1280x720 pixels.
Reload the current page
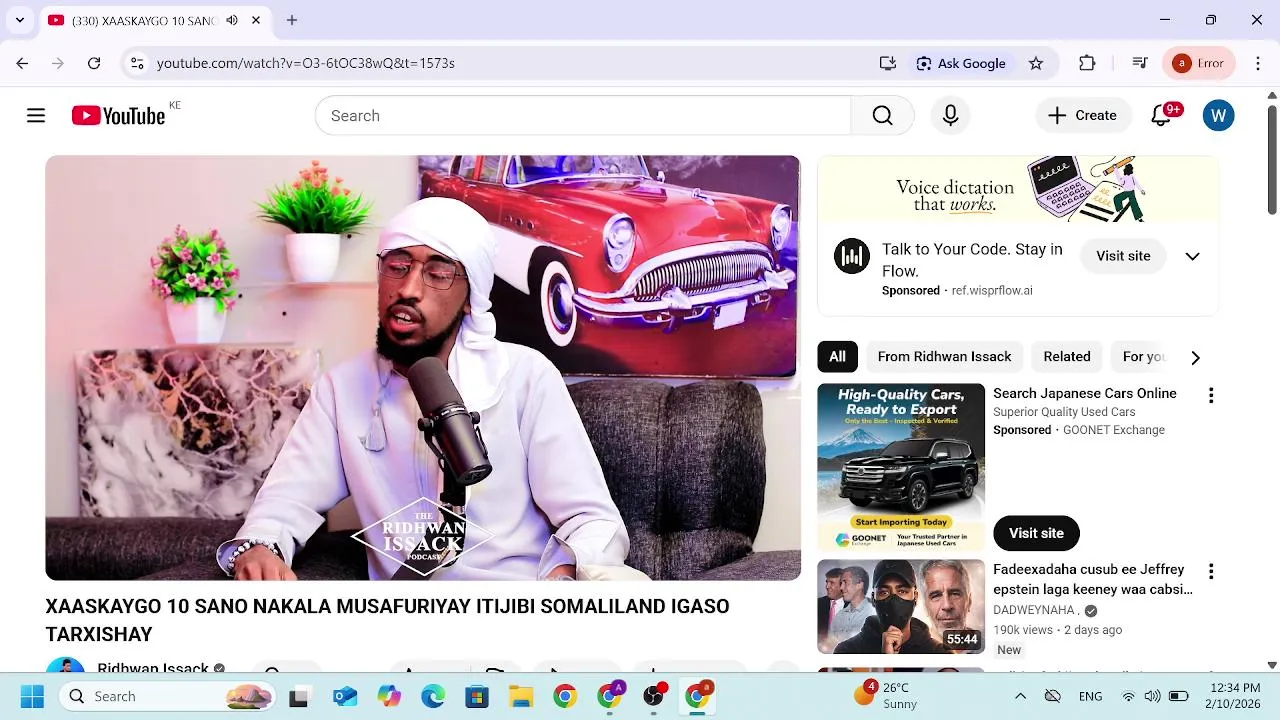pos(94,63)
